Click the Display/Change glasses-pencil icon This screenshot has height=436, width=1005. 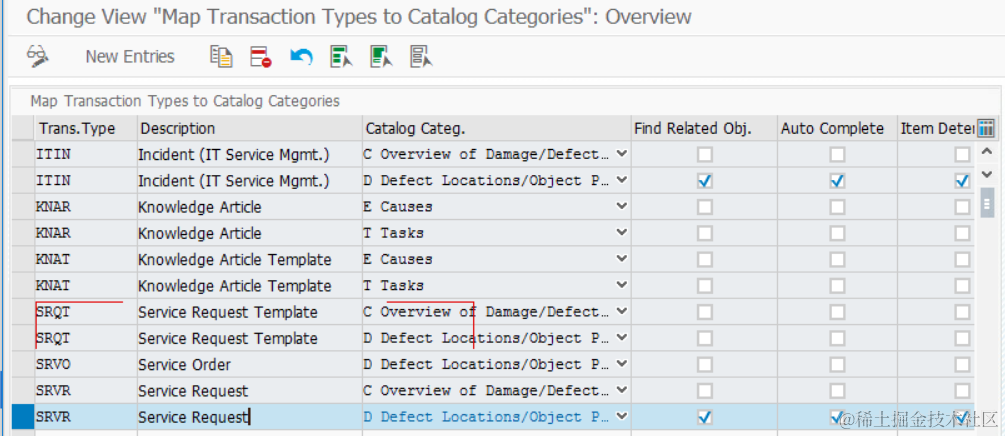point(38,56)
